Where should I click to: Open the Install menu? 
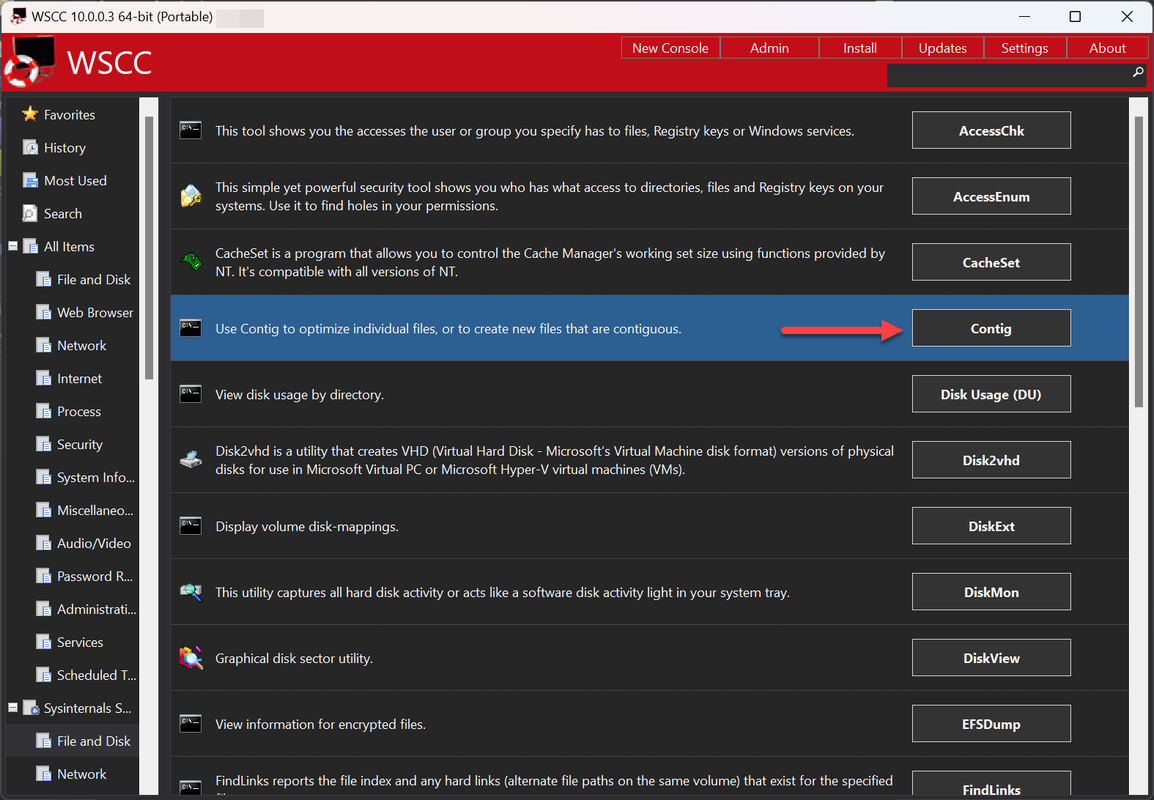pos(860,48)
